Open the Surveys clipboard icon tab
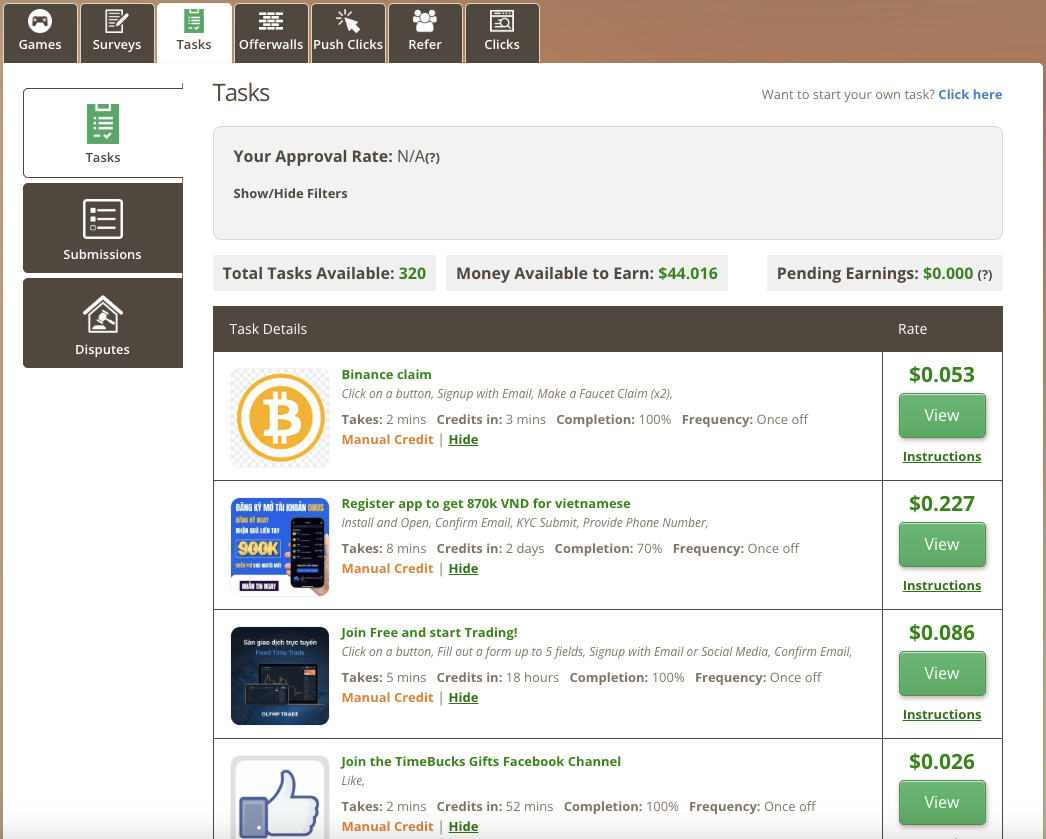 coord(117,21)
